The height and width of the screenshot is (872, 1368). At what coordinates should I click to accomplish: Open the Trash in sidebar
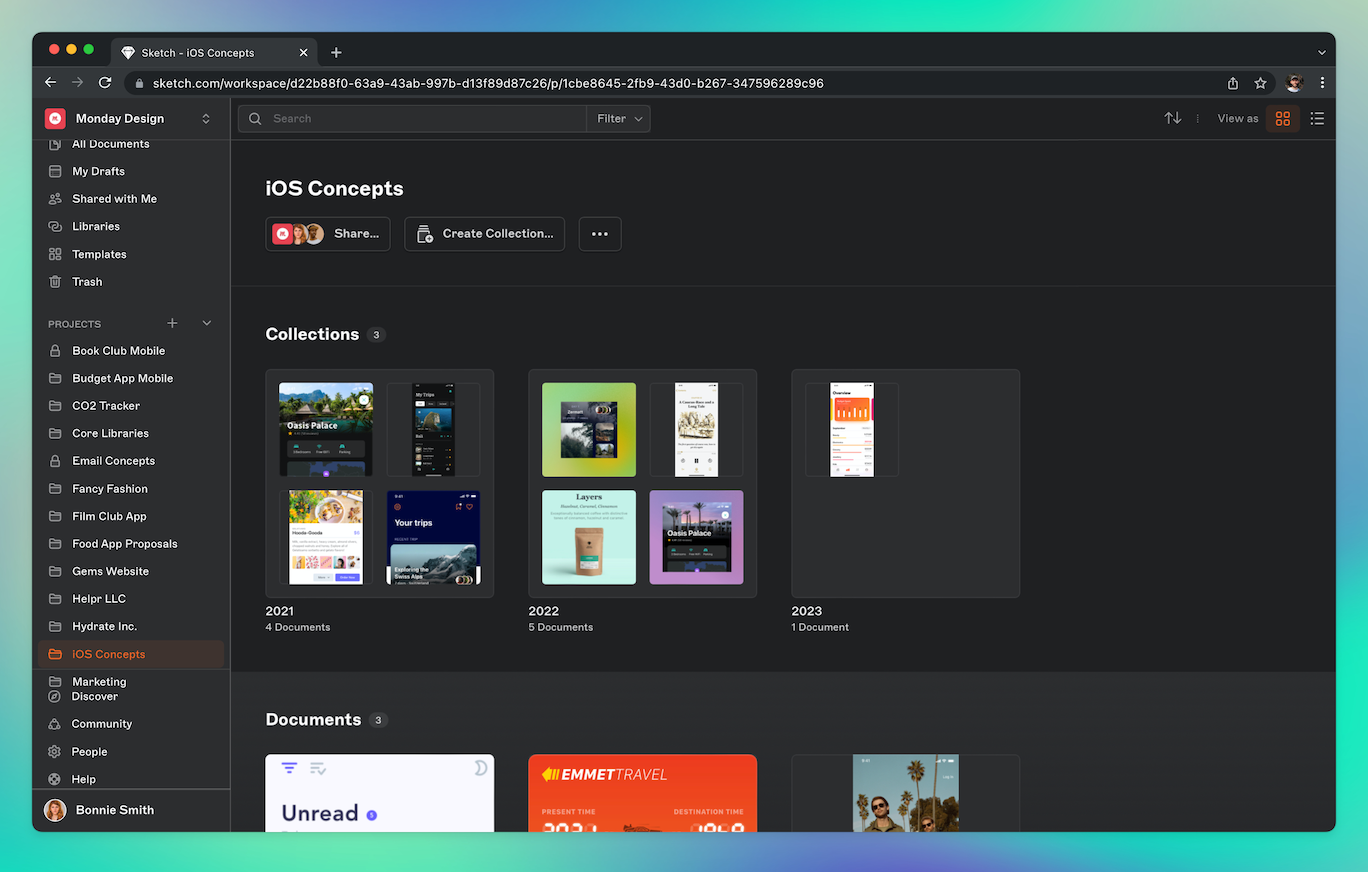86,282
